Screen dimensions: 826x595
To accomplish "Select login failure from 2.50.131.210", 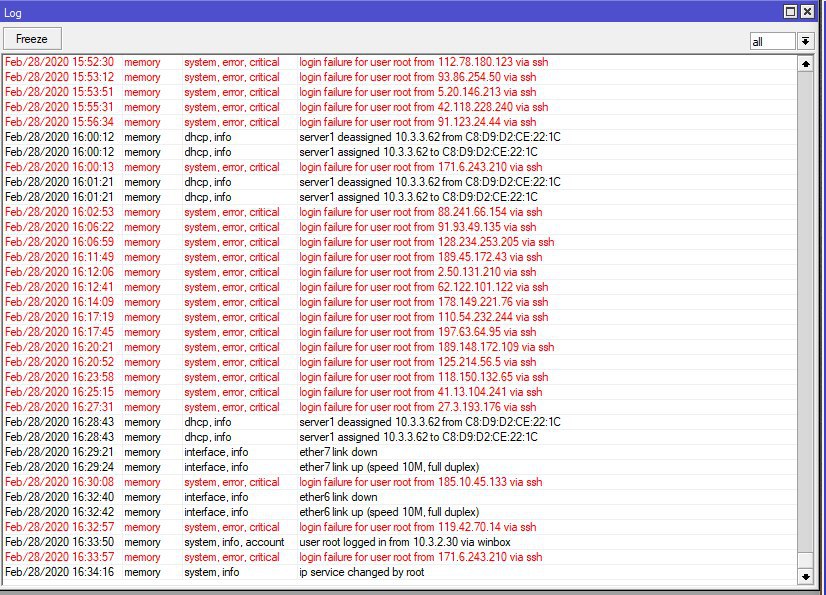I will [400, 272].
